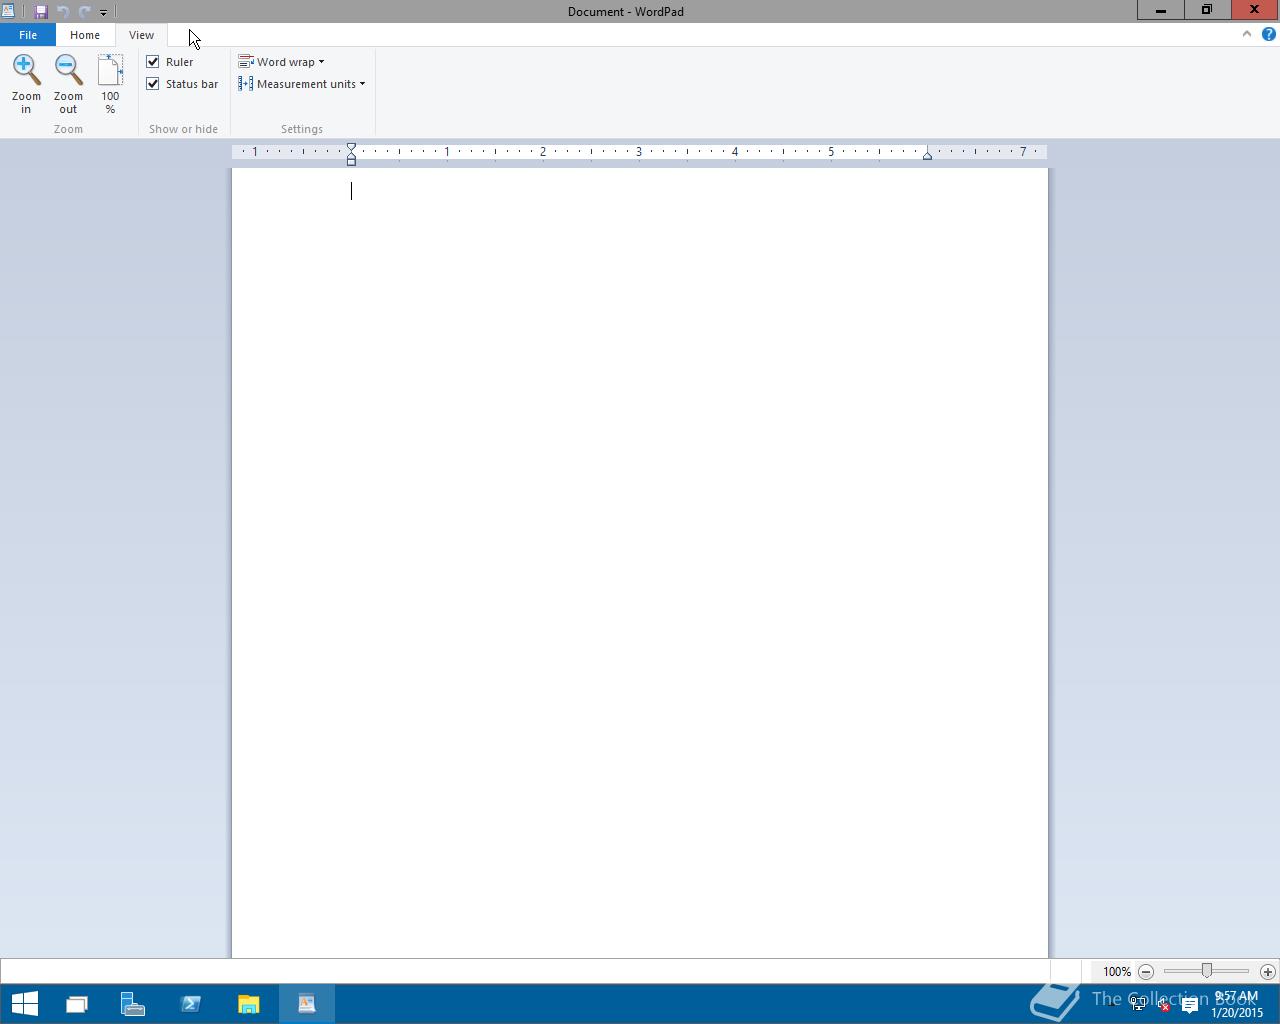Image resolution: width=1280 pixels, height=1024 pixels.
Task: Launch PowerShell from the taskbar
Action: (x=191, y=1003)
